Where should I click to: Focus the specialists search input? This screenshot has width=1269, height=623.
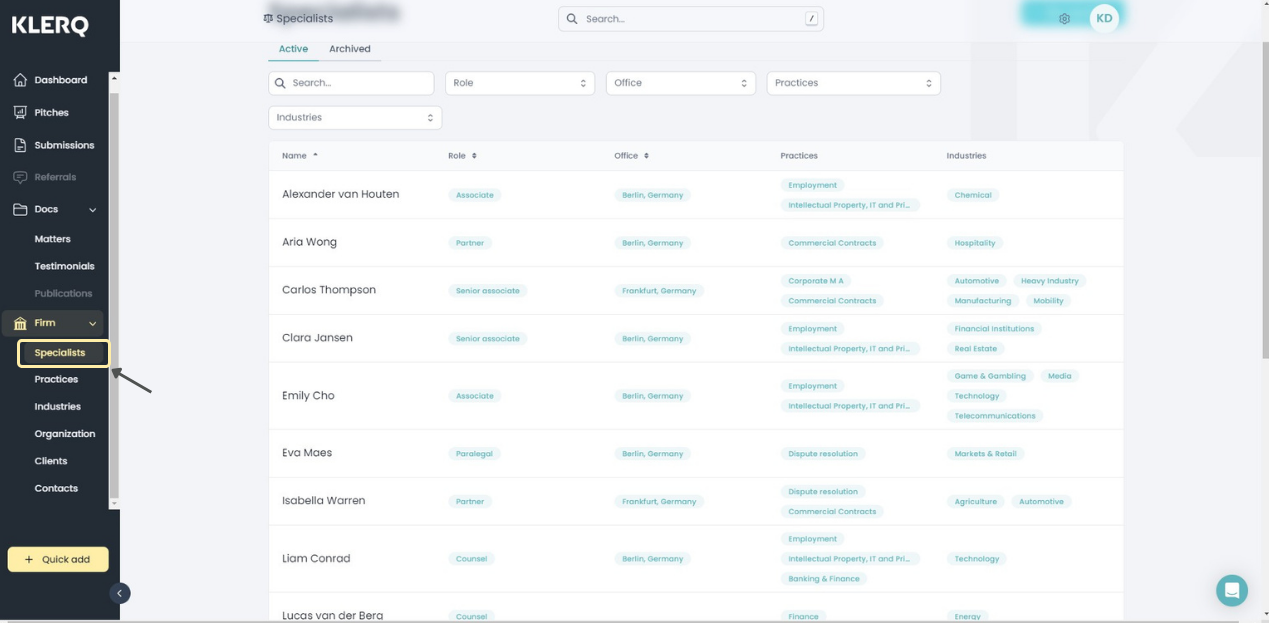pos(351,83)
